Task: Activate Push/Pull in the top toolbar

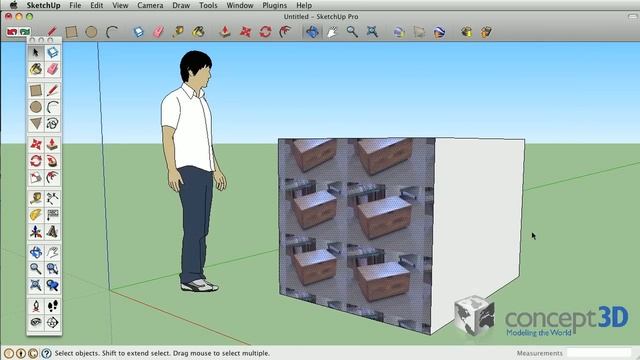Action: [x=225, y=32]
